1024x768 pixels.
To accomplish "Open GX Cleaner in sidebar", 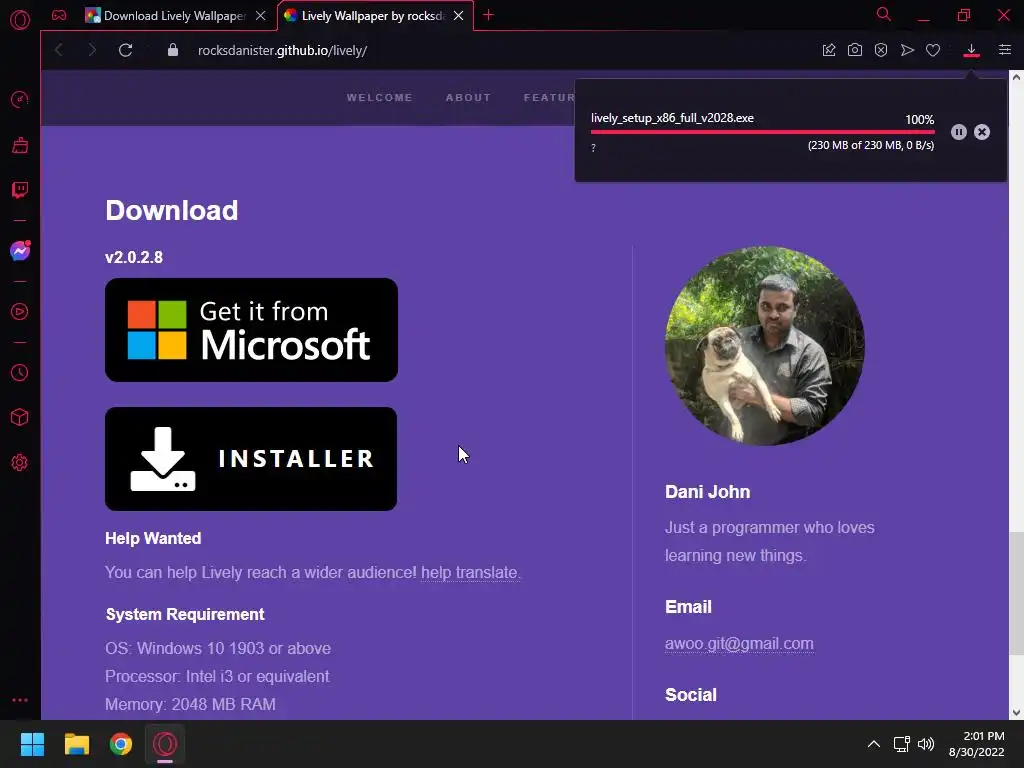I will click(20, 145).
